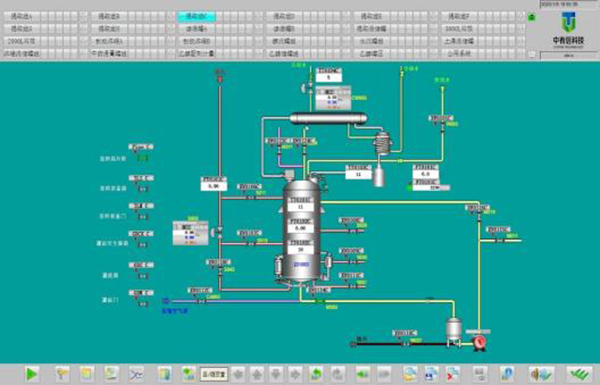Click the green play arrow in bottom toolbar
The image size is (600, 385).
pos(31,374)
